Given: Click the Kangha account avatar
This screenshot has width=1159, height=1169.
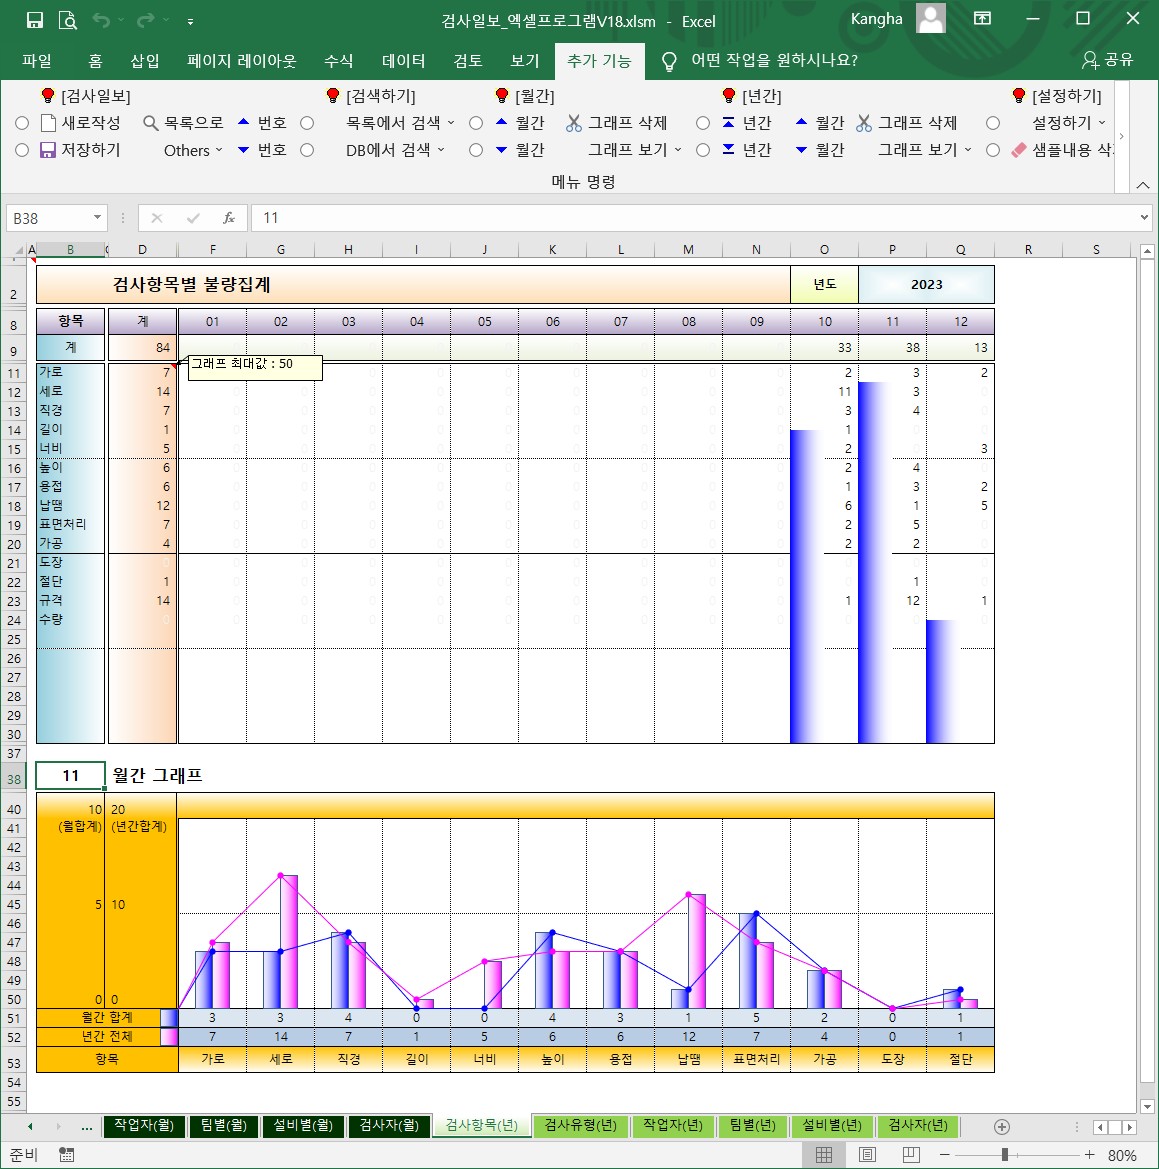Looking at the screenshot, I should pos(930,19).
